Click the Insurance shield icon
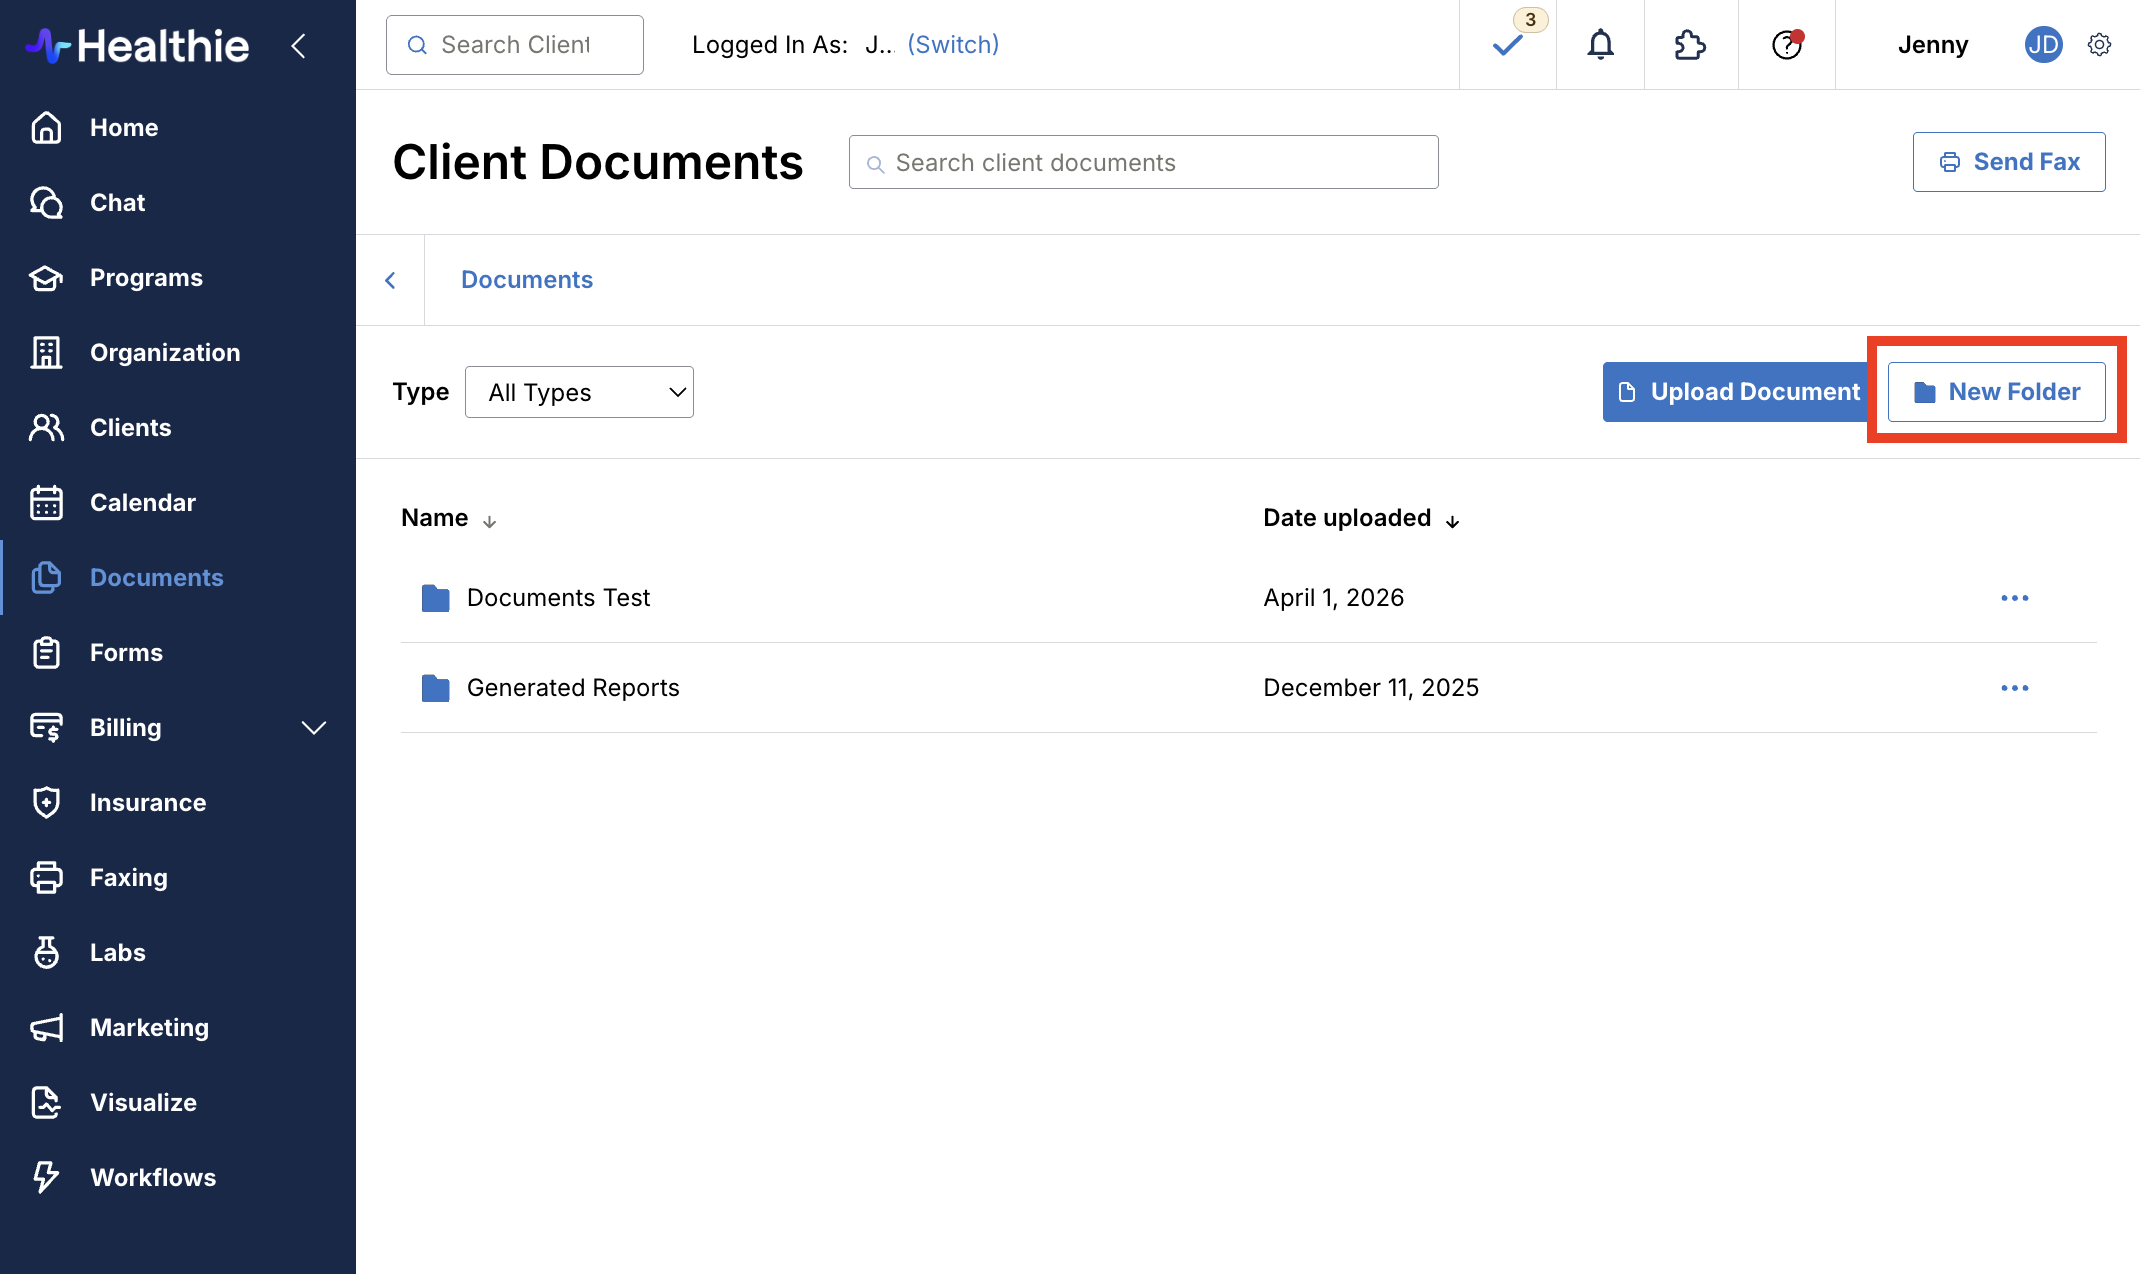The width and height of the screenshot is (2140, 1274). point(46,802)
